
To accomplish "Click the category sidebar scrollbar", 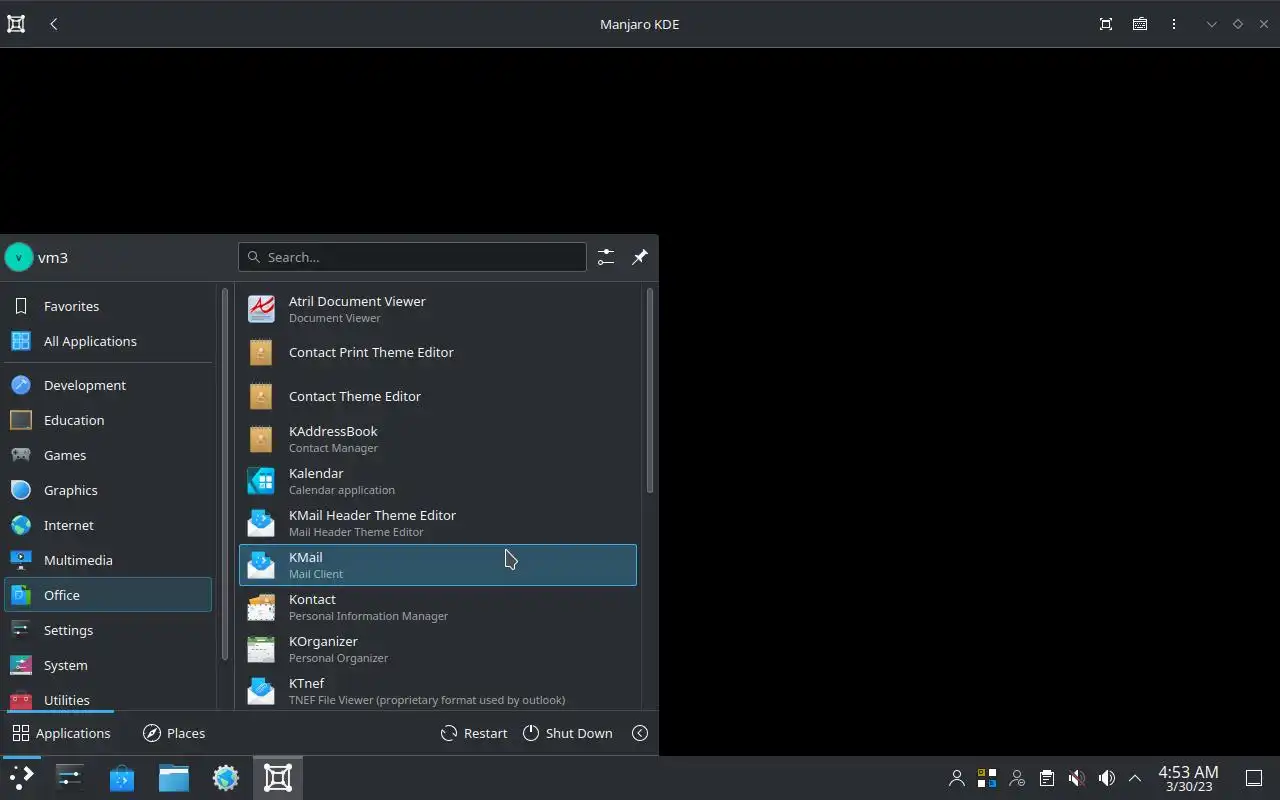I will [225, 475].
